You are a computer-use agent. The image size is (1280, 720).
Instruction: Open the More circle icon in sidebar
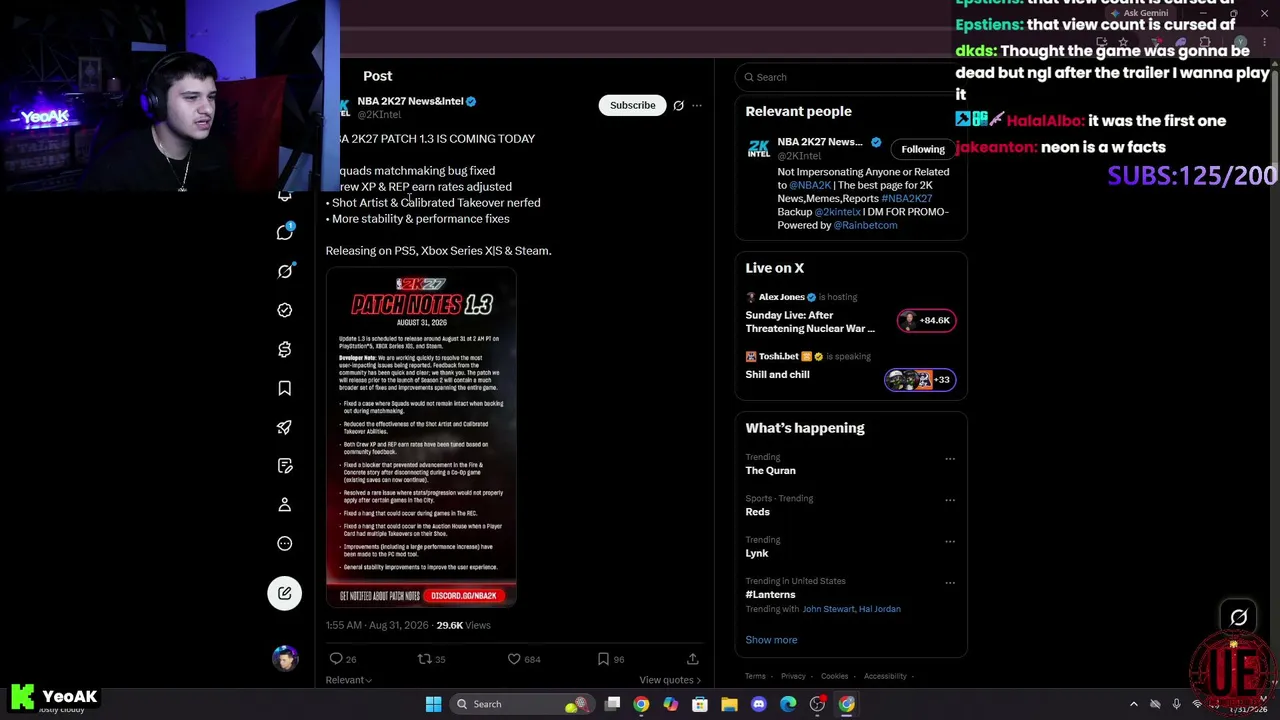click(x=285, y=544)
